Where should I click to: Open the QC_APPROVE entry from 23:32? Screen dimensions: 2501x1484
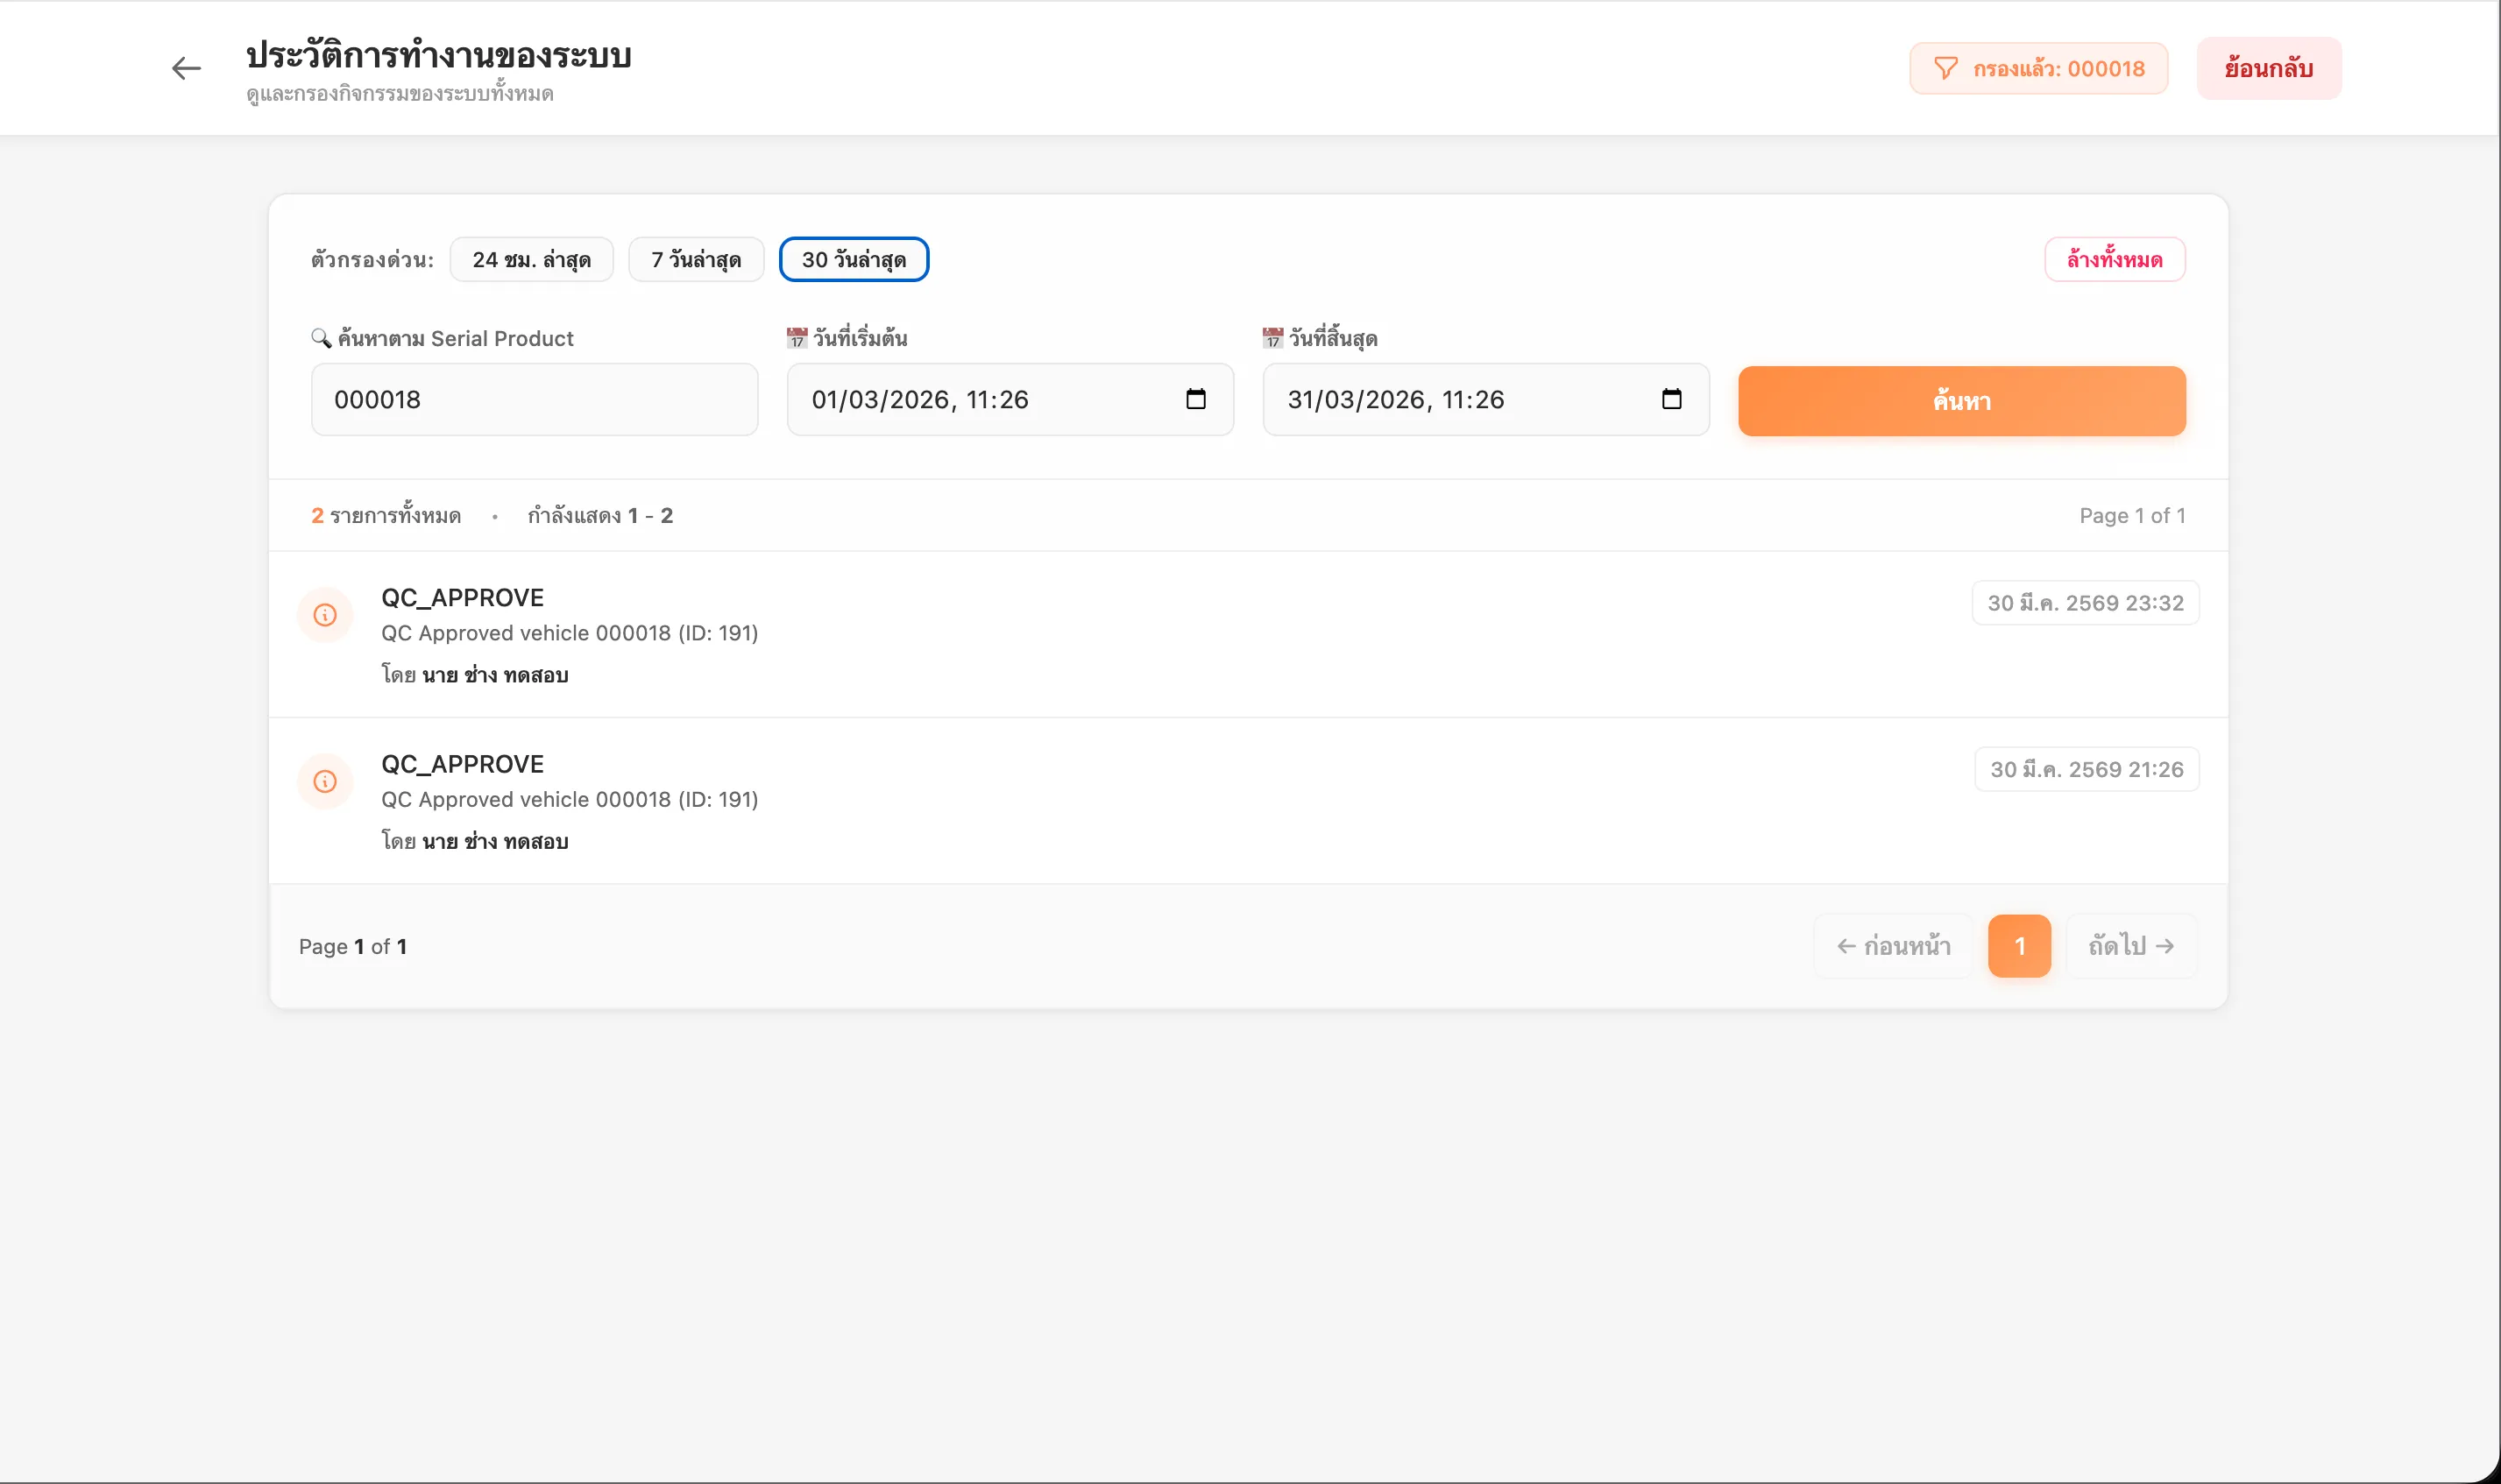click(x=462, y=598)
